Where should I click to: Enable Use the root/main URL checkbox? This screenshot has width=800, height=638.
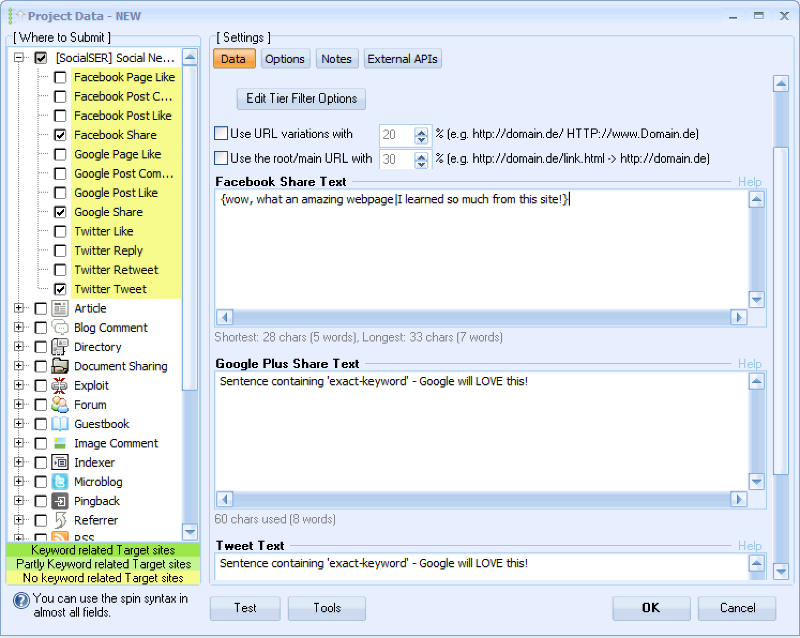[x=221, y=158]
